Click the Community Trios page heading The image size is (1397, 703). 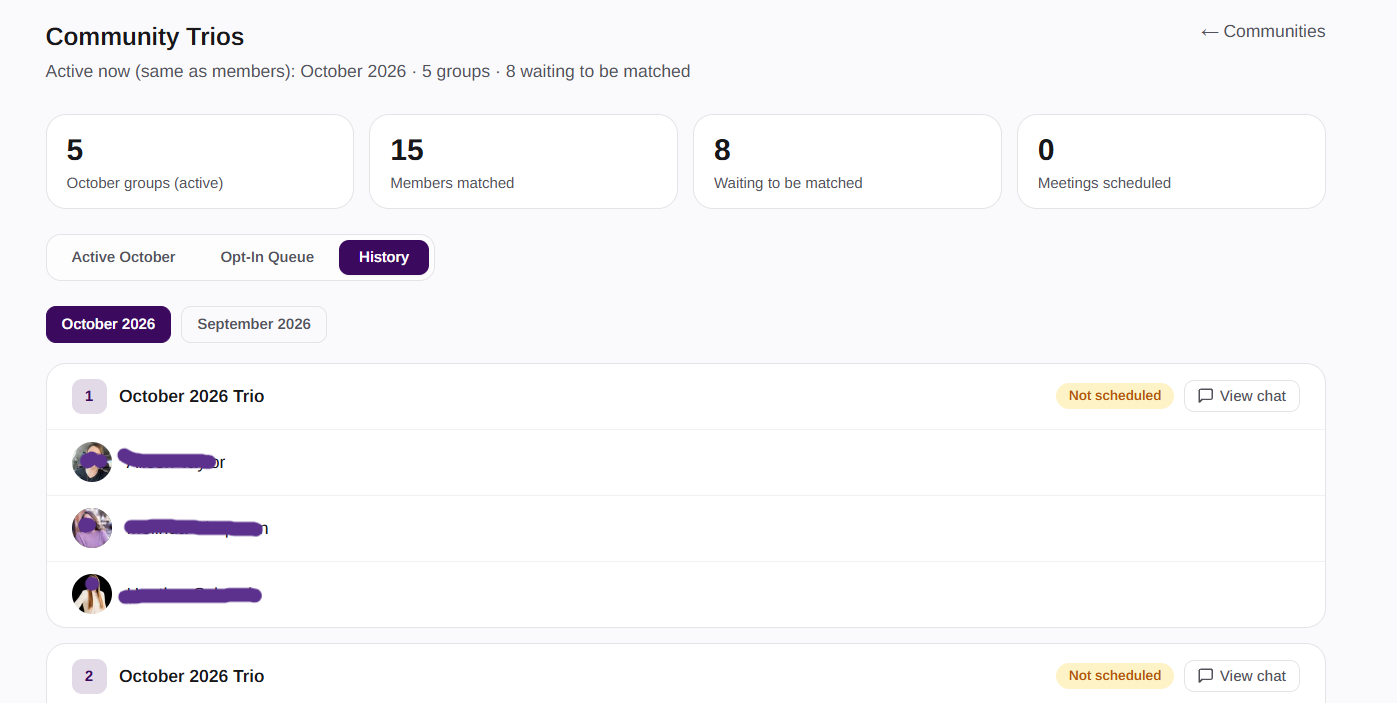(x=145, y=37)
